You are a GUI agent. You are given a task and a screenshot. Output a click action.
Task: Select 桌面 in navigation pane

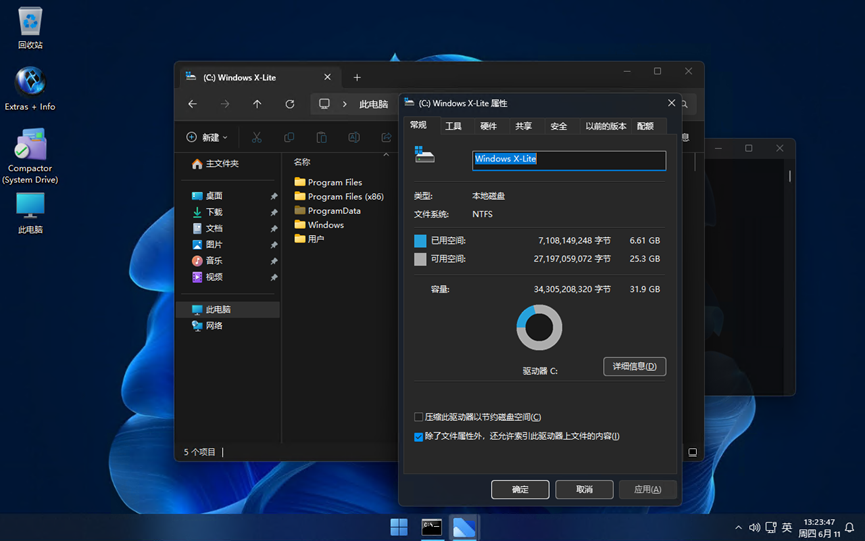[x=229, y=196]
